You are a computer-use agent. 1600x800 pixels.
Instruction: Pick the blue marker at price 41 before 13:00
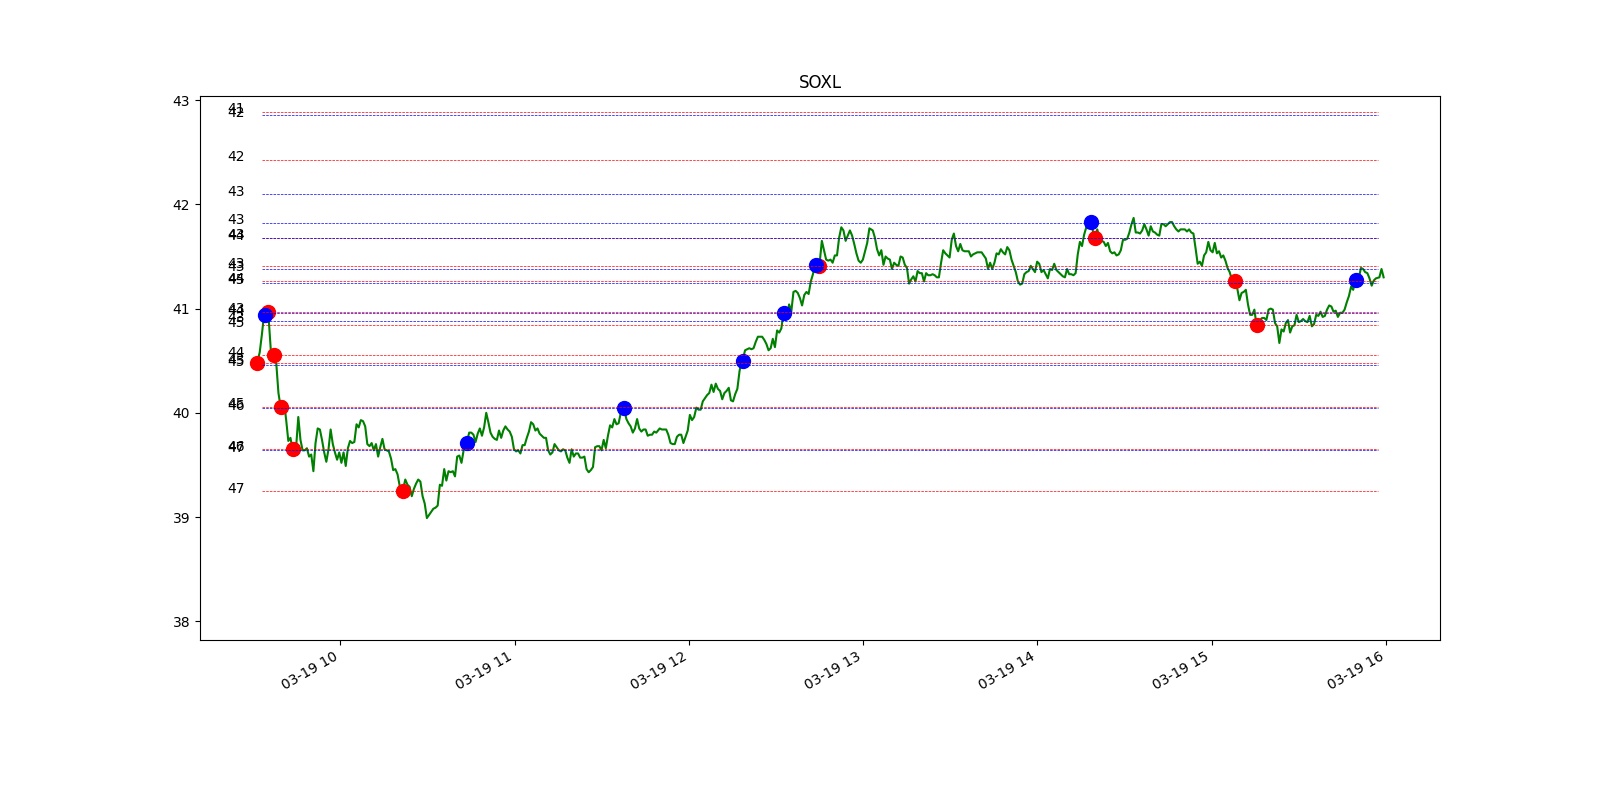pyautogui.click(x=784, y=313)
